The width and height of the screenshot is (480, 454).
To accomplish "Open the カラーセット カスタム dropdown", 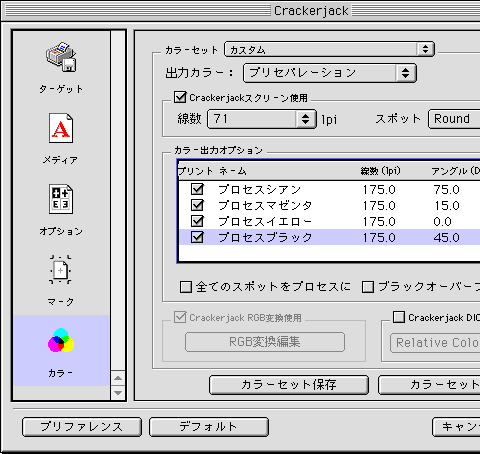I will (x=329, y=49).
